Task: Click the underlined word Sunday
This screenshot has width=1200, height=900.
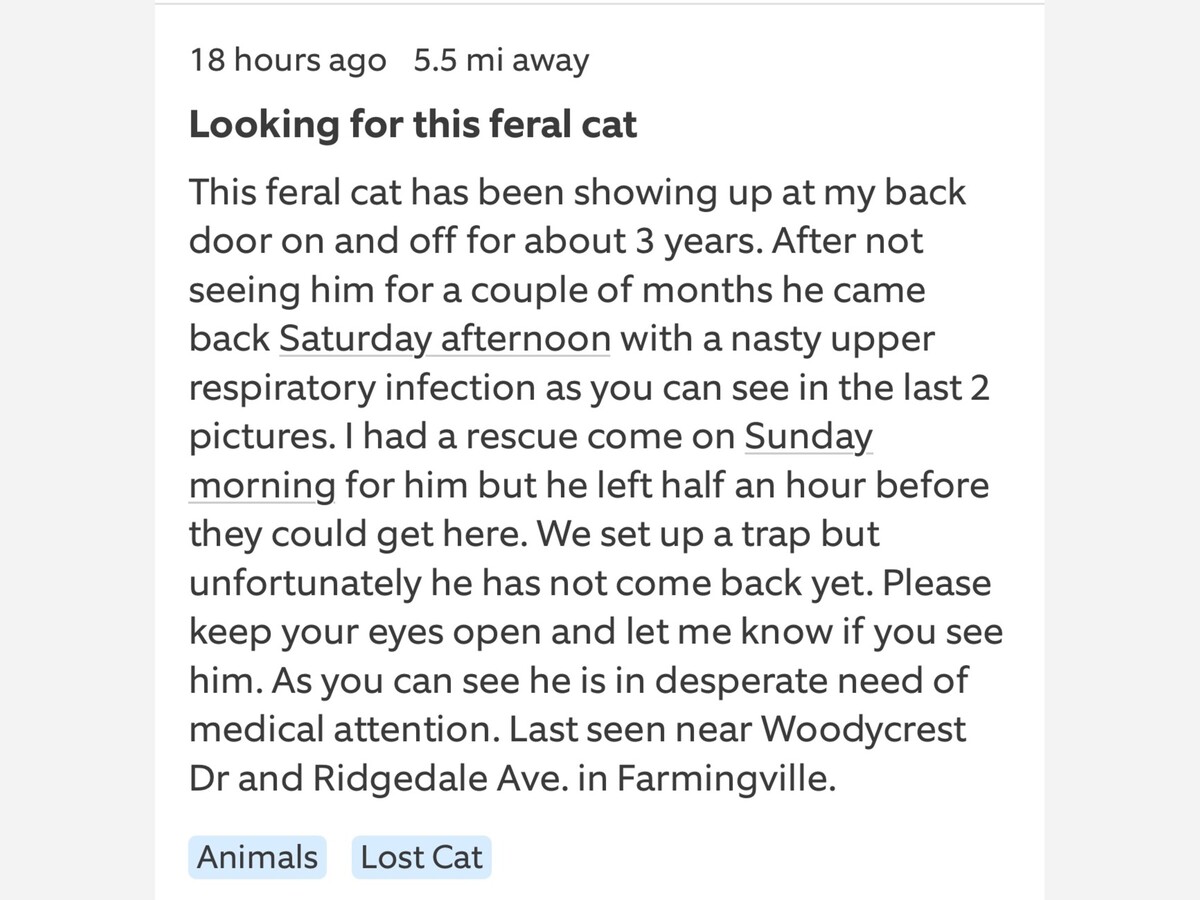Action: click(x=809, y=437)
